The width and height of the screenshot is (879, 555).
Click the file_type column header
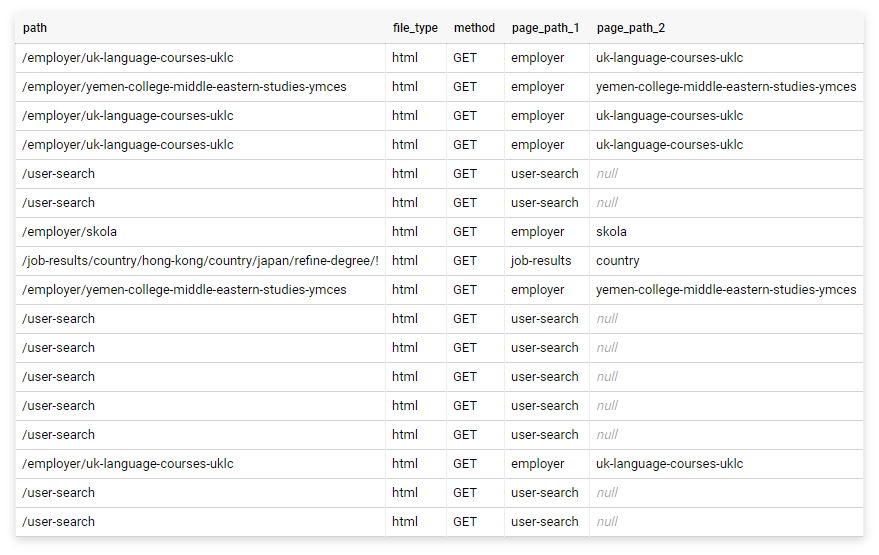click(x=415, y=28)
